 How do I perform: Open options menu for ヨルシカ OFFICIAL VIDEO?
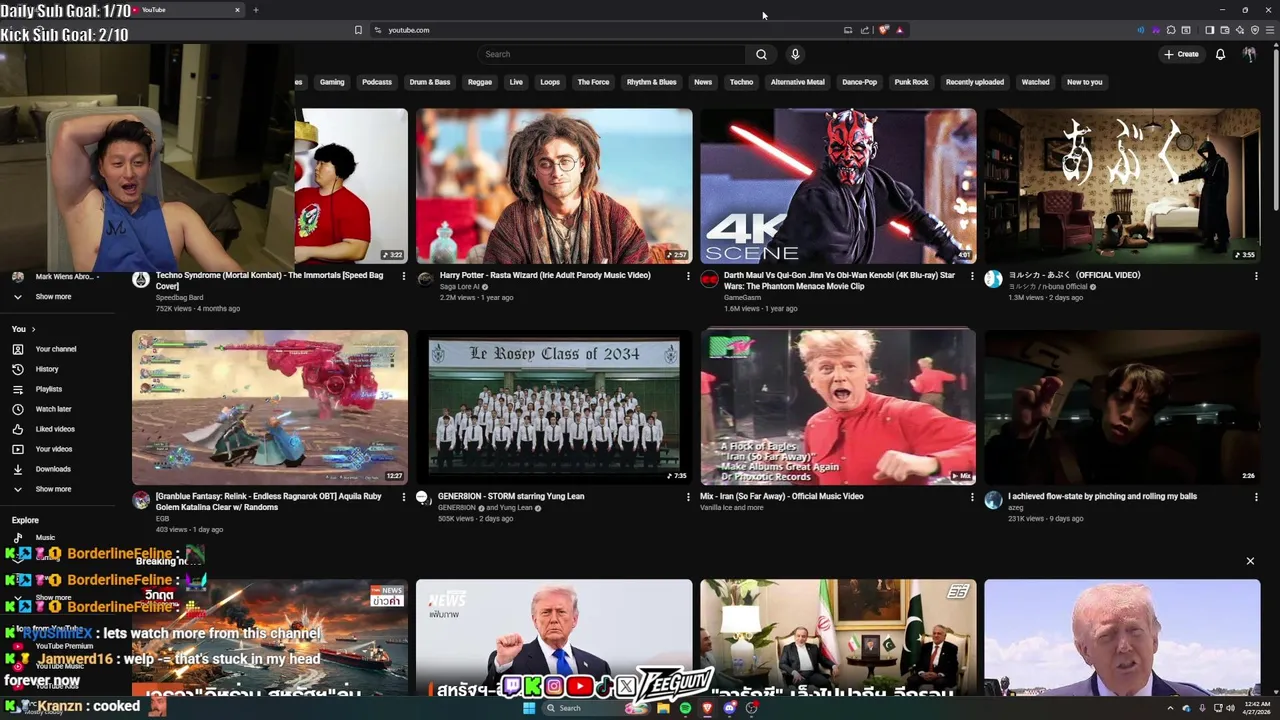(x=1256, y=276)
